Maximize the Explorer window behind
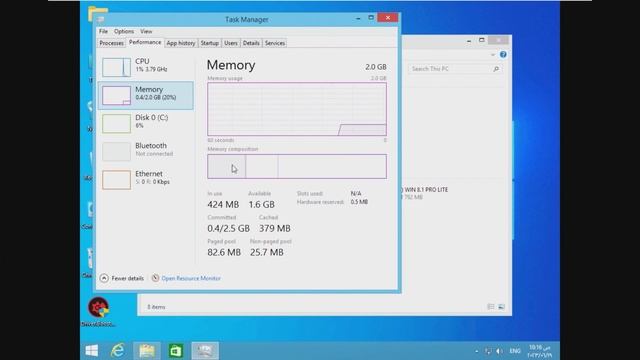This screenshot has height=360, width=640. coord(482,40)
